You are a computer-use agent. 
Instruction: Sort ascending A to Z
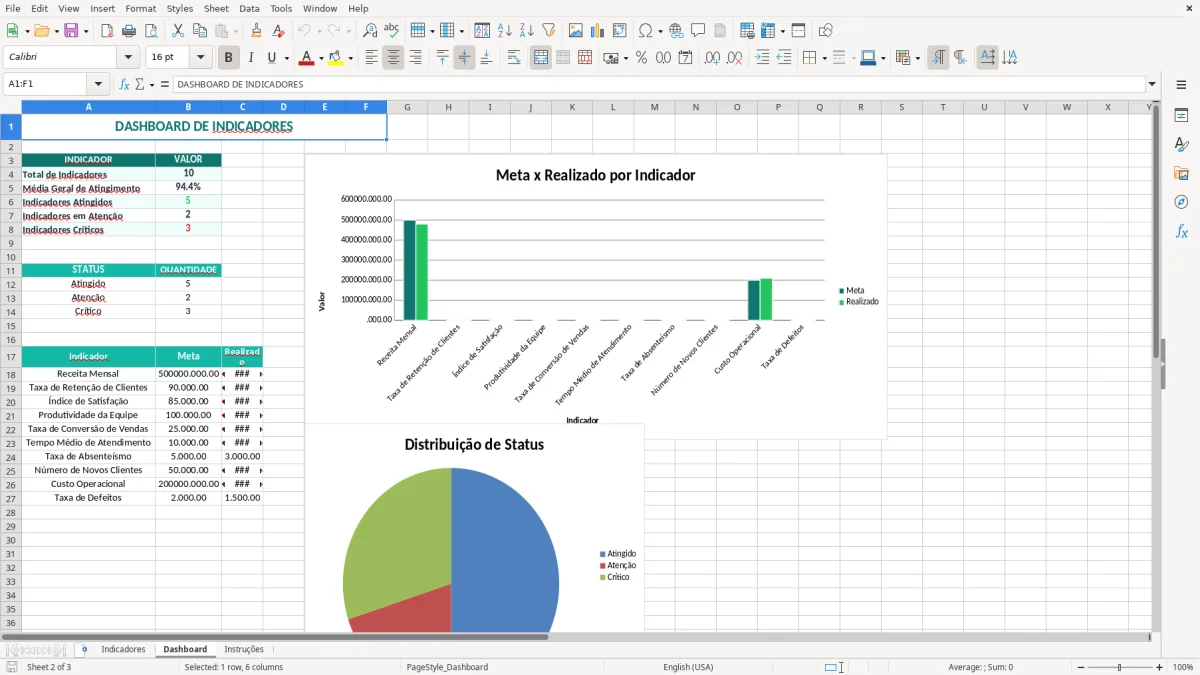(505, 31)
